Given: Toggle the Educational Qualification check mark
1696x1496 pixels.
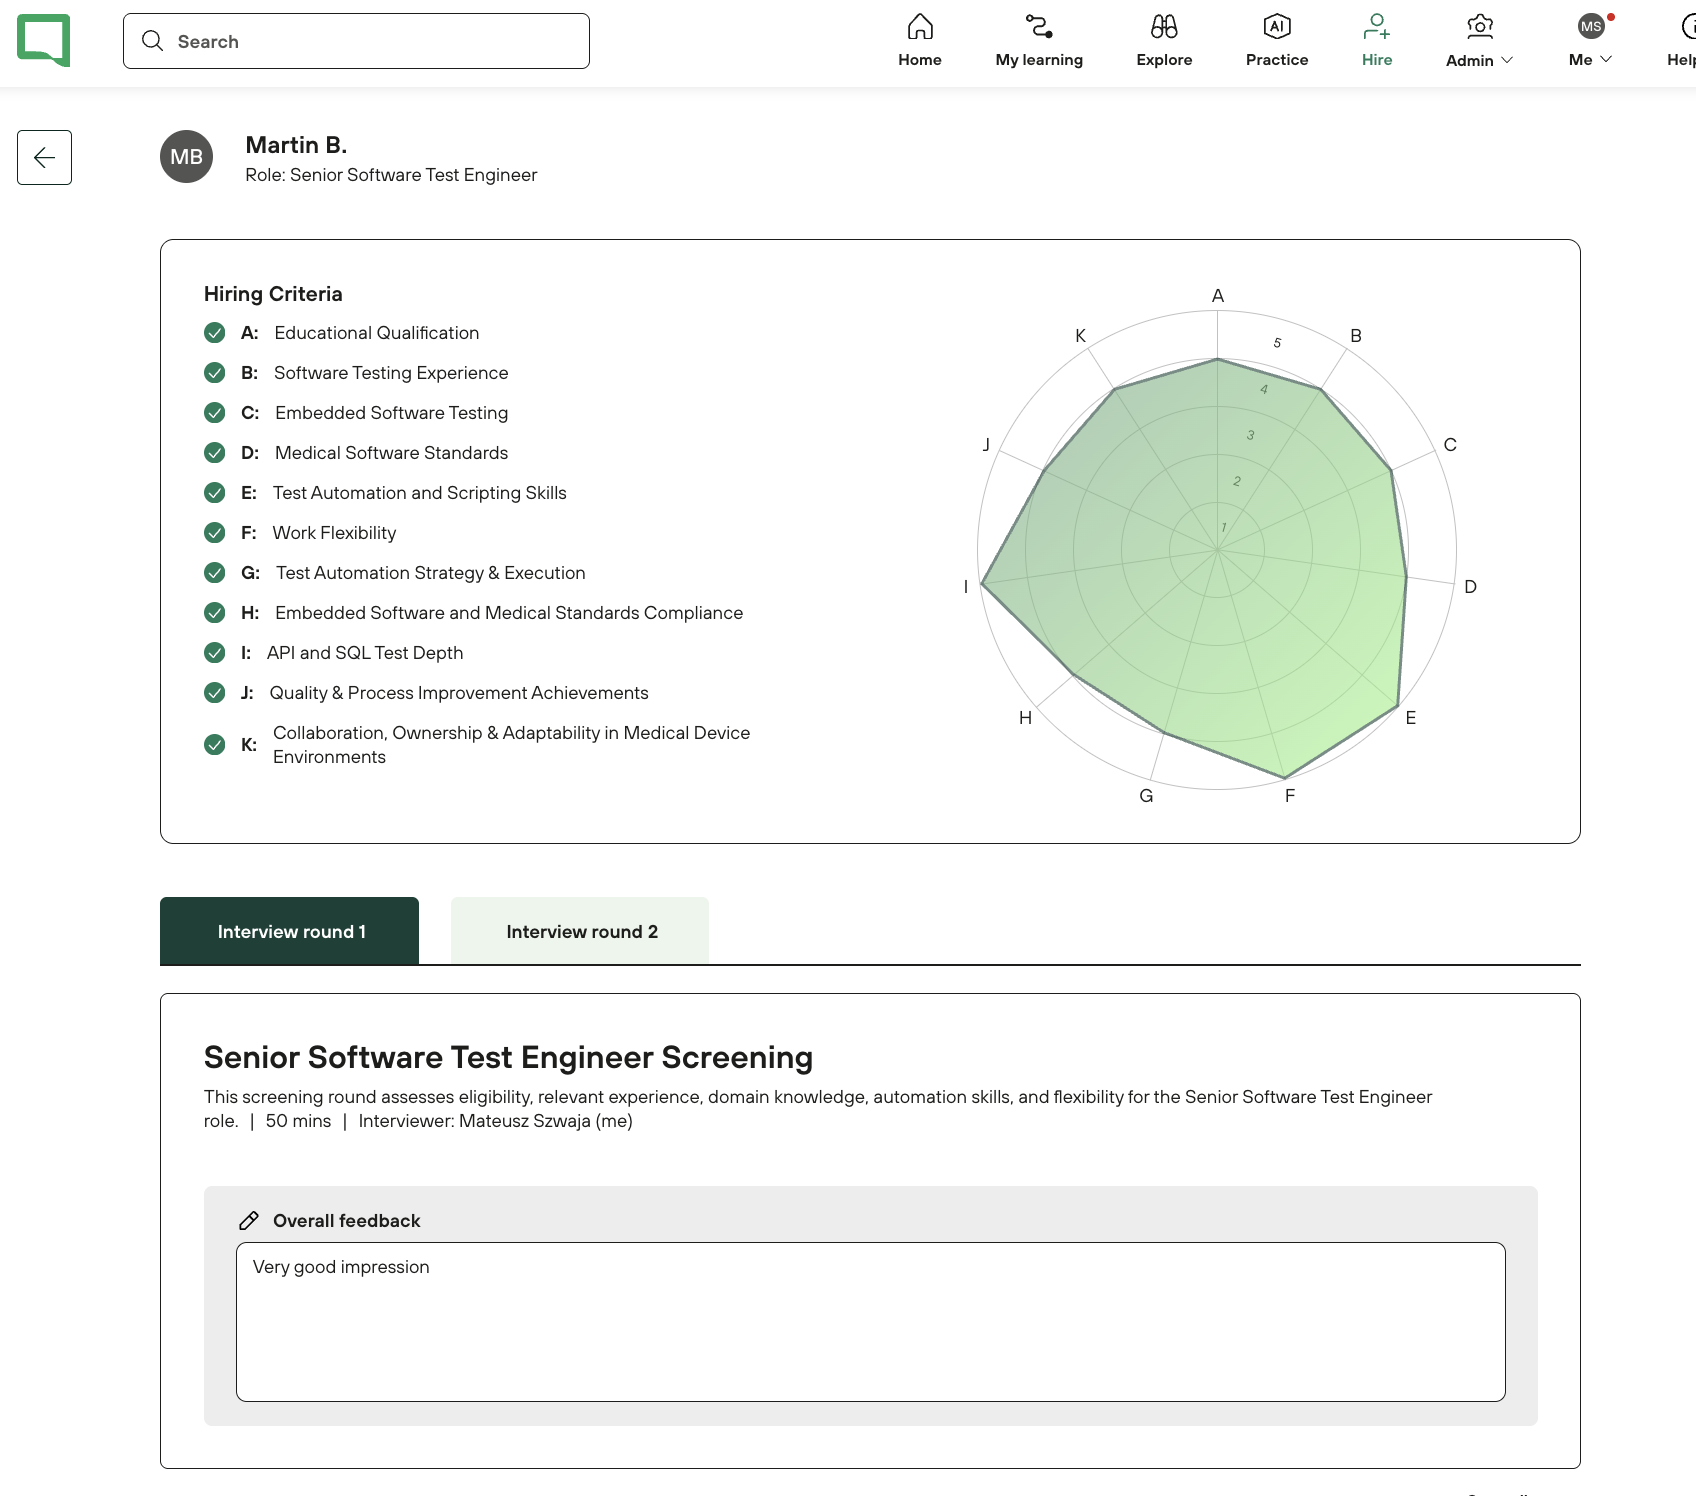Looking at the screenshot, I should tap(215, 333).
